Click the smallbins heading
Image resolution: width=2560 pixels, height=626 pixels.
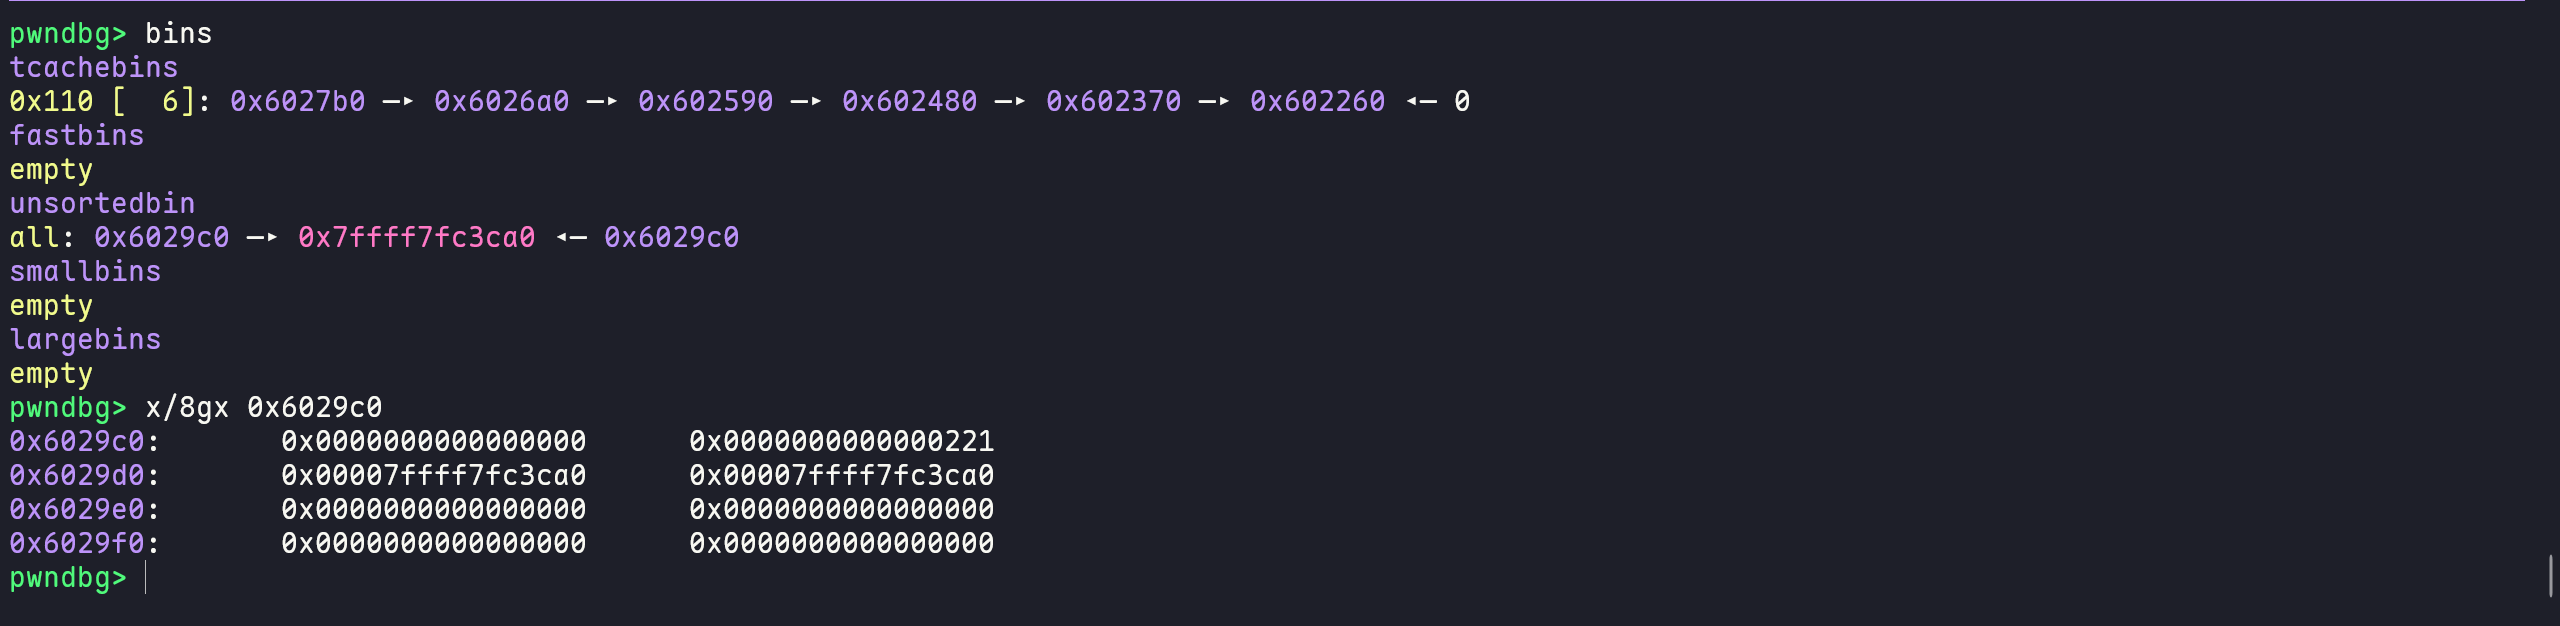pyautogui.click(x=85, y=272)
